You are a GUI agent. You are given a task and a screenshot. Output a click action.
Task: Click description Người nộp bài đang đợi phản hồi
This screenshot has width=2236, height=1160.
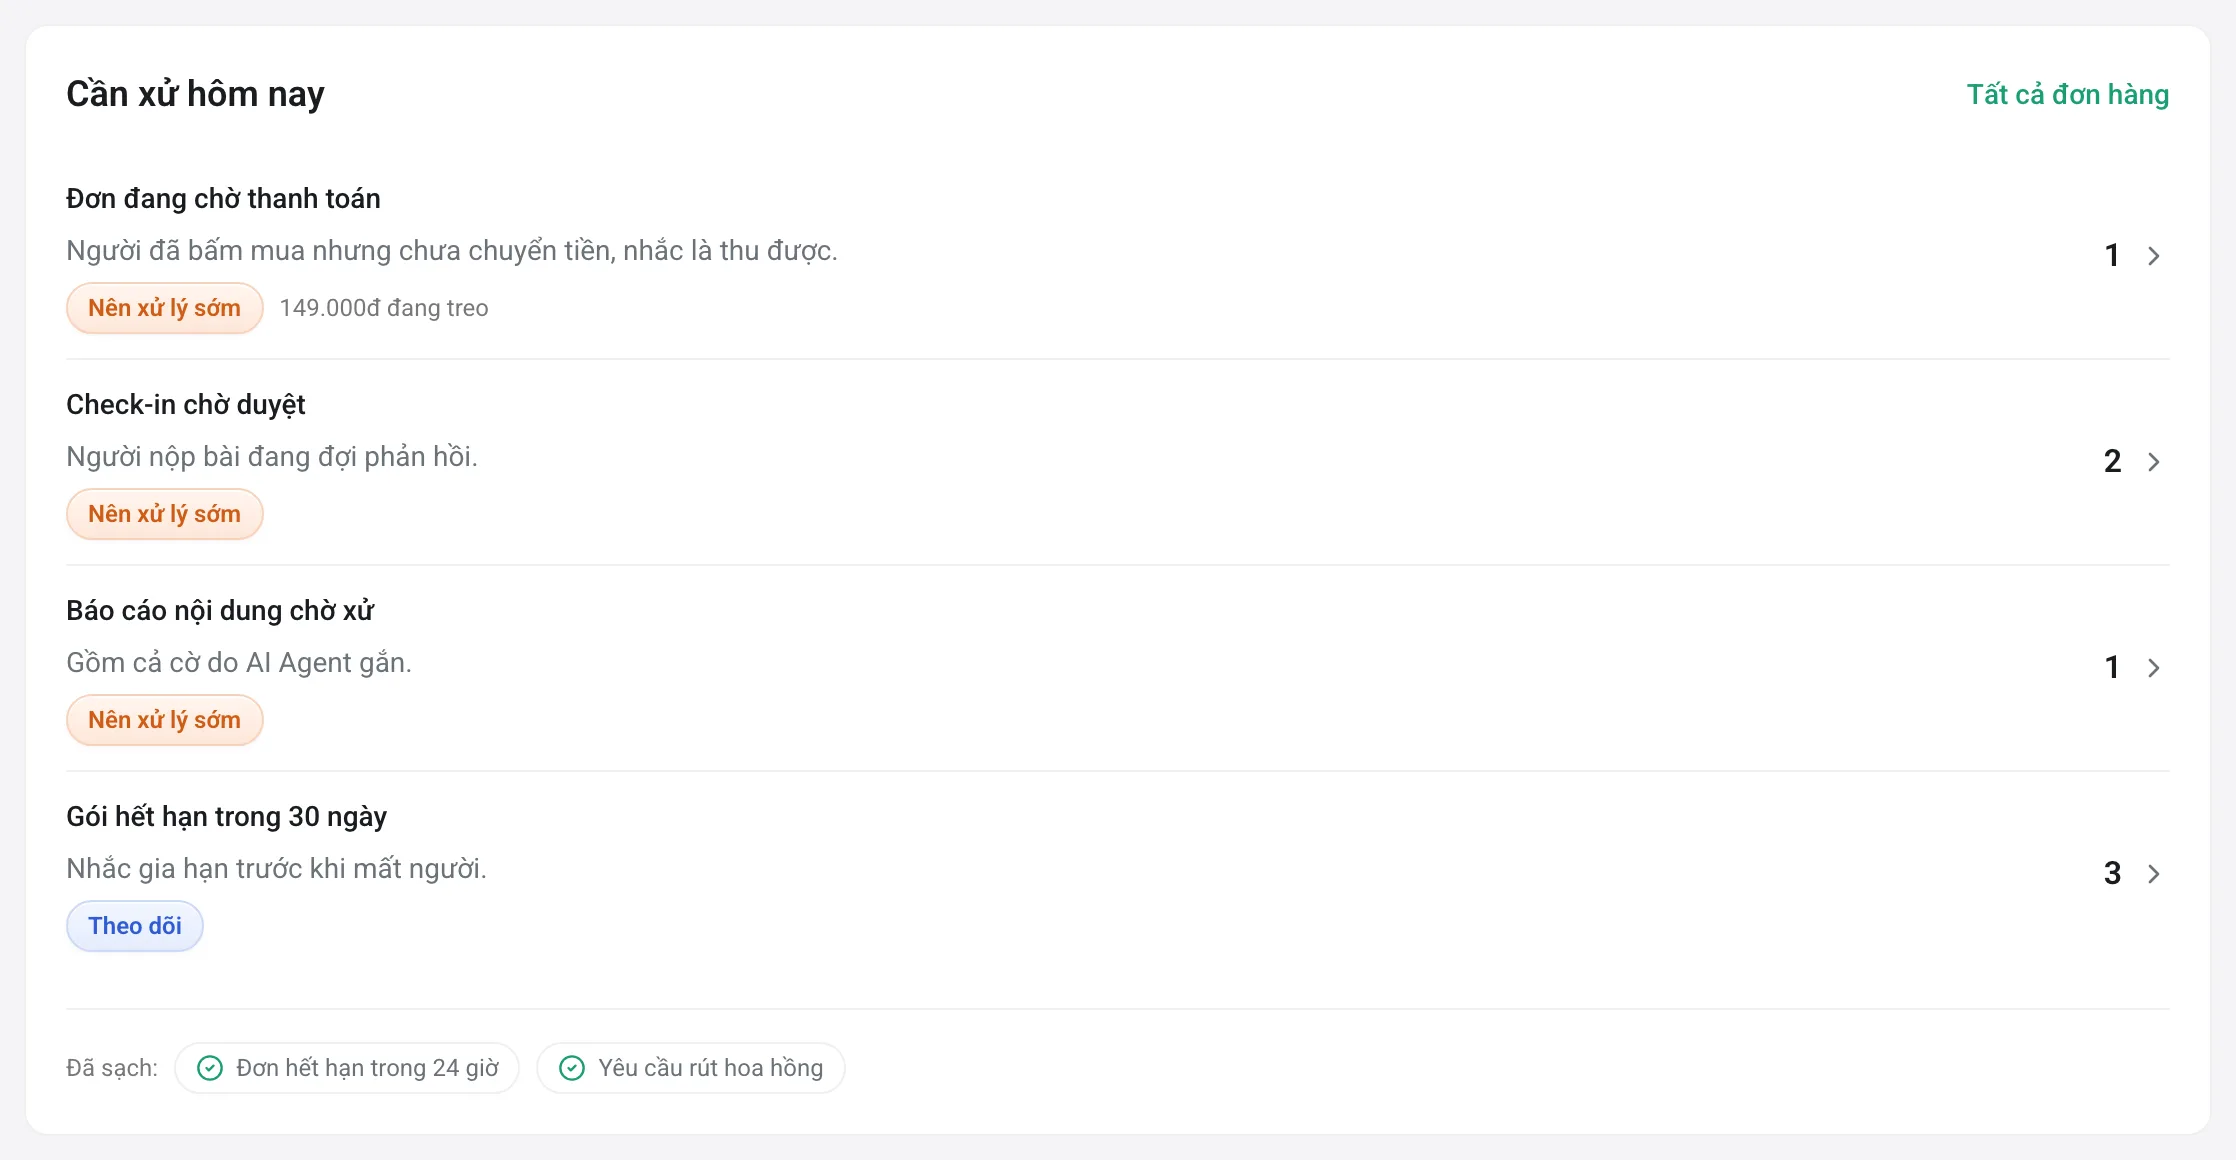pos(272,457)
